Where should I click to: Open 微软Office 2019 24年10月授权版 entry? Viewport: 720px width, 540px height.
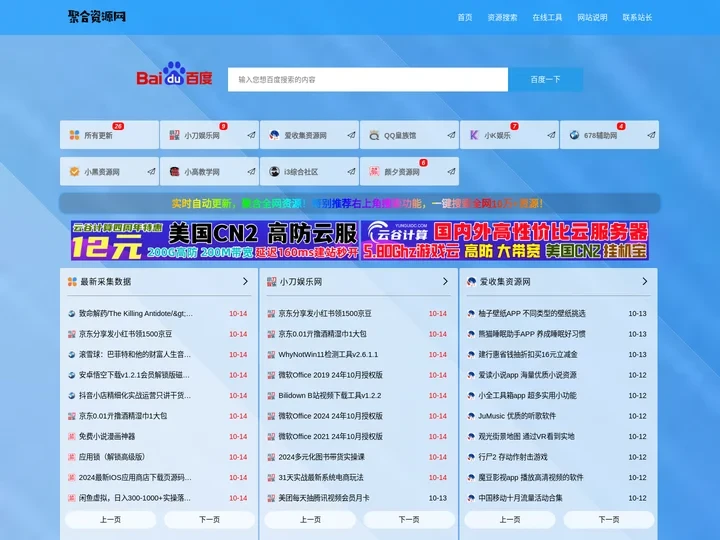tap(331, 375)
